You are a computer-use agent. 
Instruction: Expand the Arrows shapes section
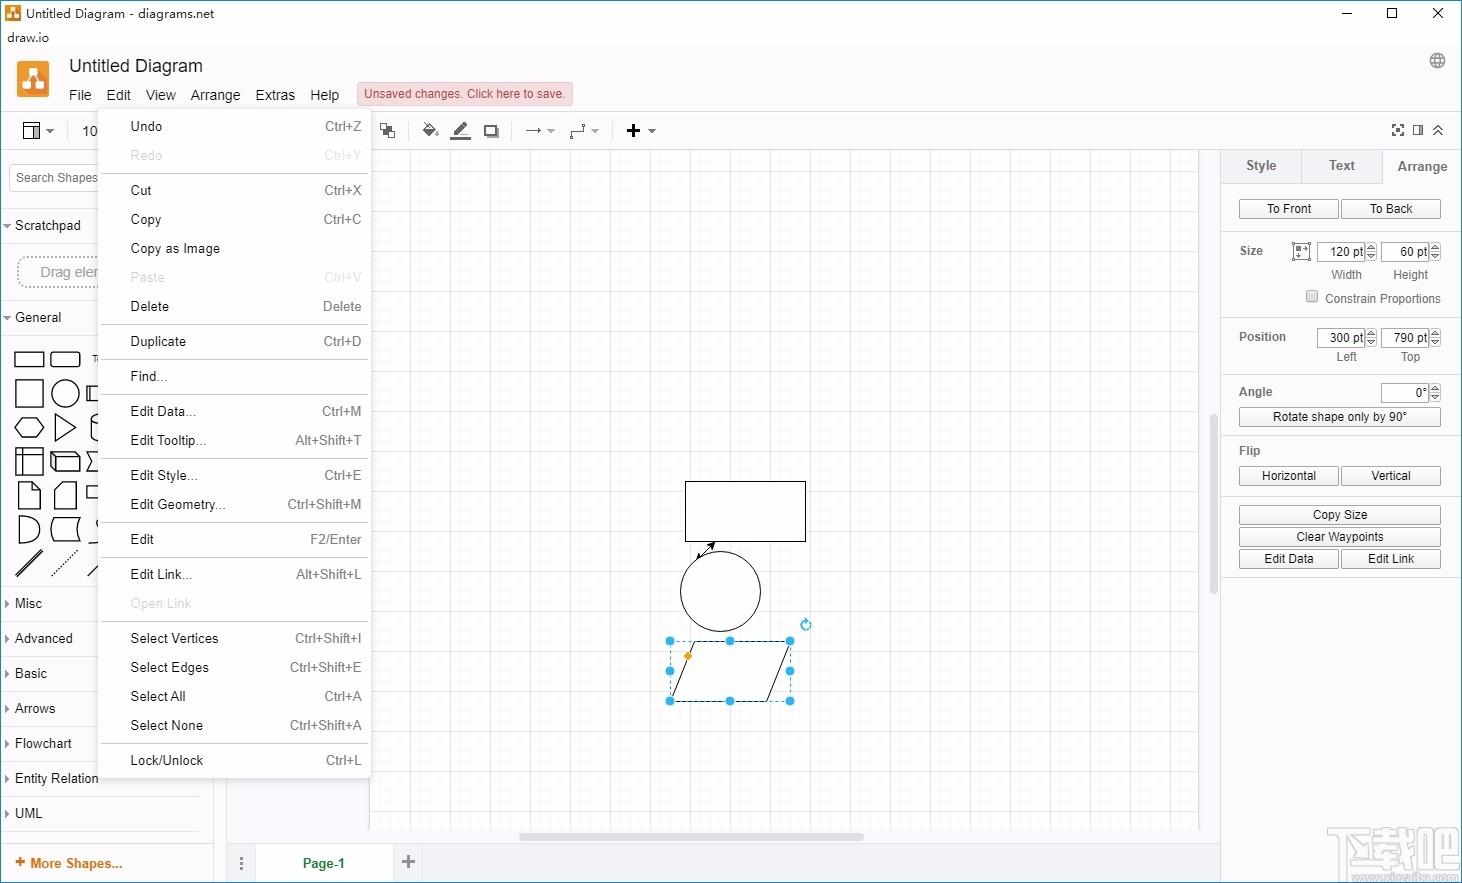tap(35, 709)
